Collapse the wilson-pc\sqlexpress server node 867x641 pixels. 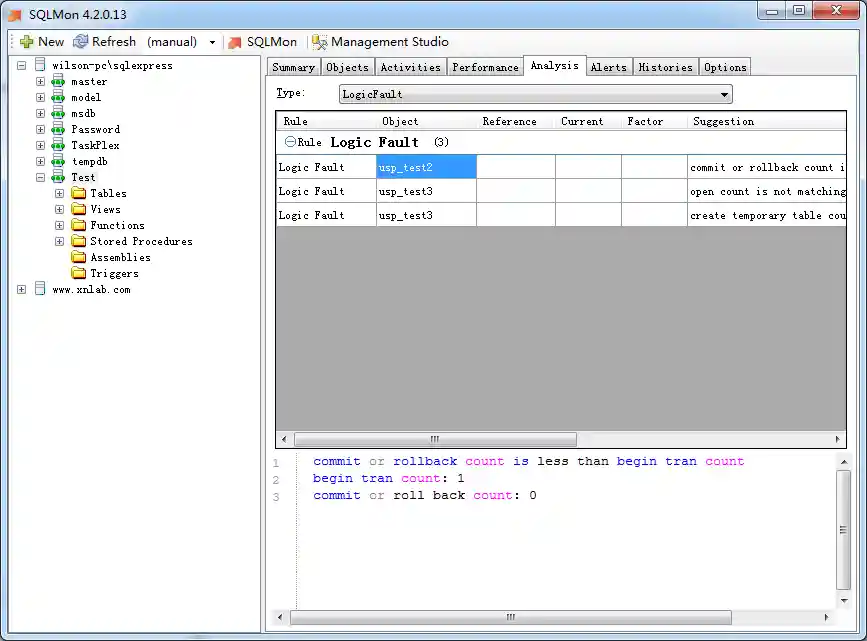coord(22,64)
